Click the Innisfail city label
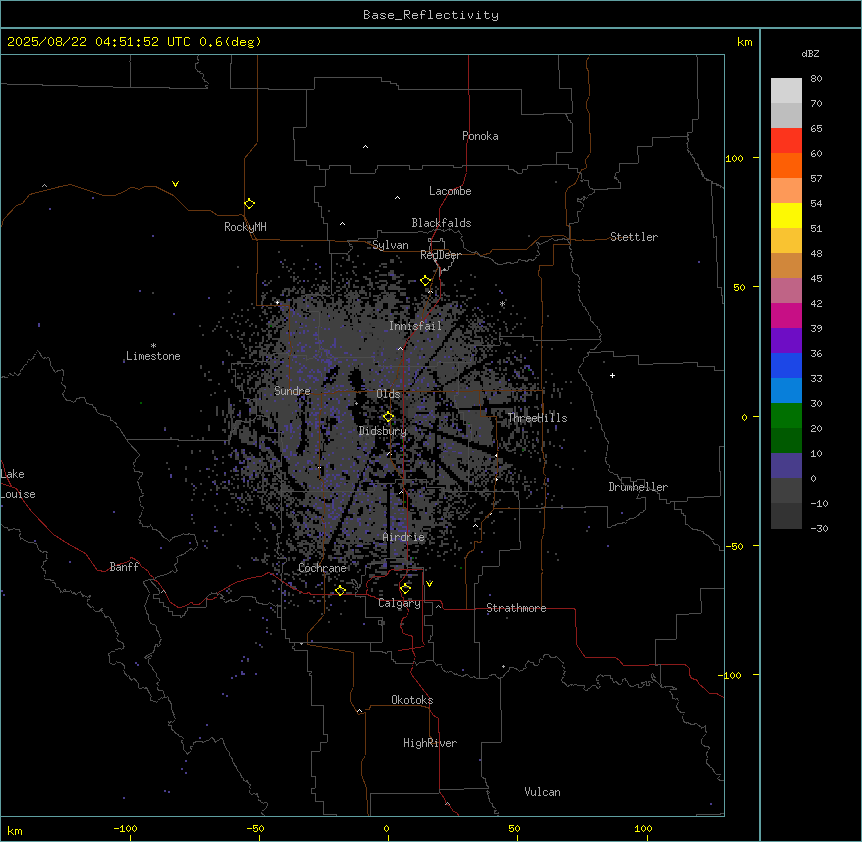 click(416, 326)
